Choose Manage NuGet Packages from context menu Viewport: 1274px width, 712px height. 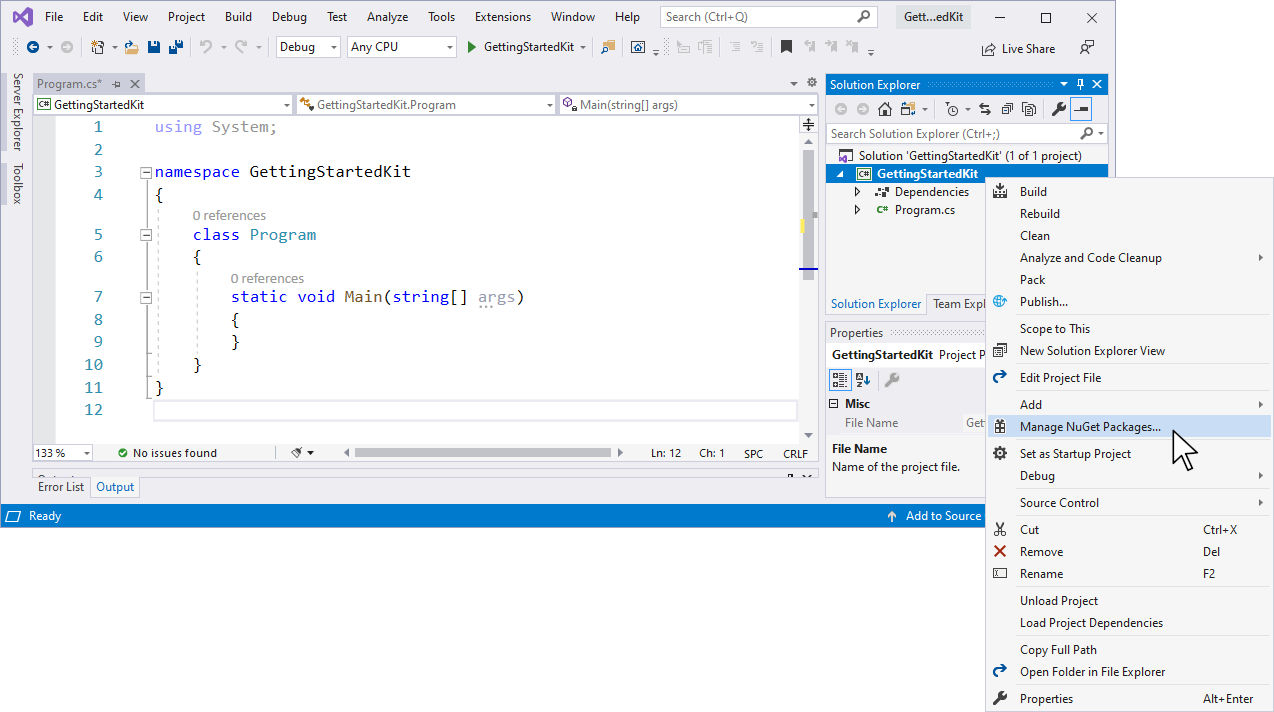[1090, 426]
